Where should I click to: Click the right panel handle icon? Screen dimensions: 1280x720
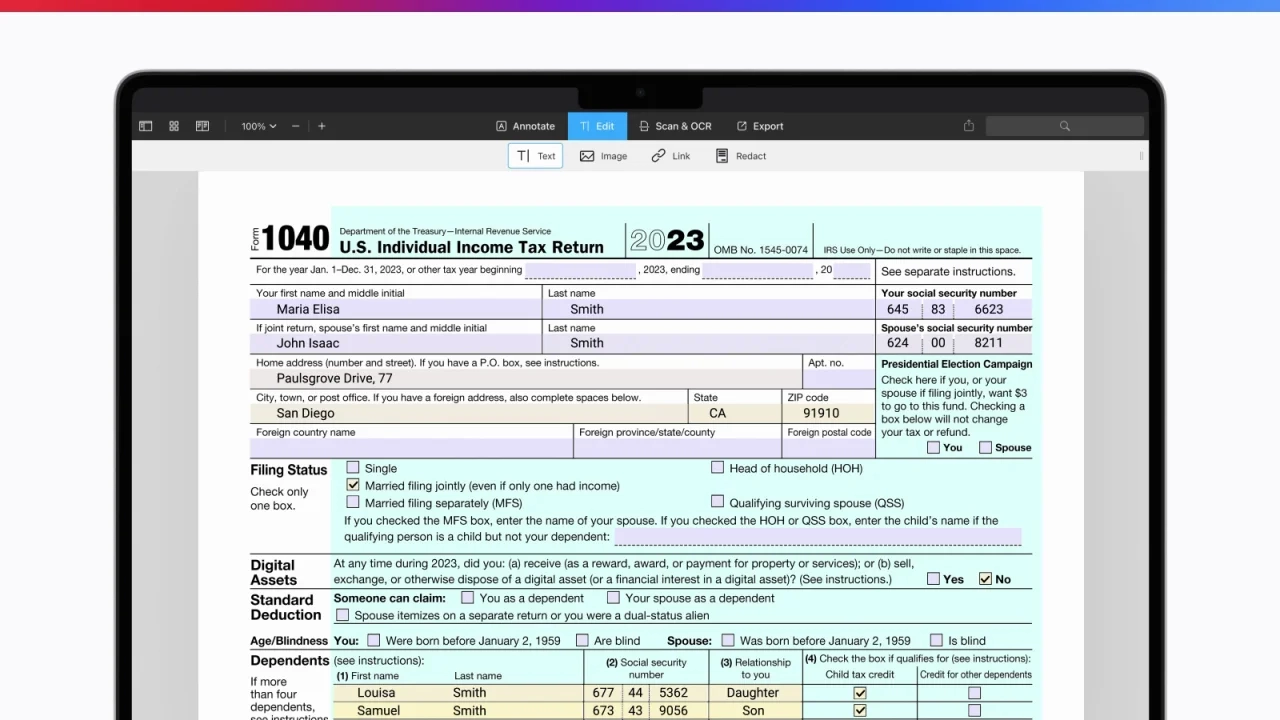1141,156
